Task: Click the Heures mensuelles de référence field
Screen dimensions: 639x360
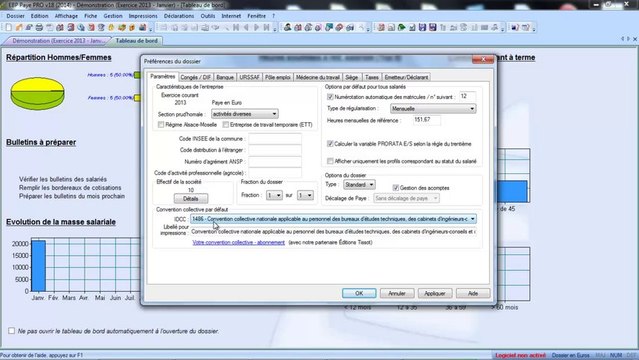Action: [426, 120]
